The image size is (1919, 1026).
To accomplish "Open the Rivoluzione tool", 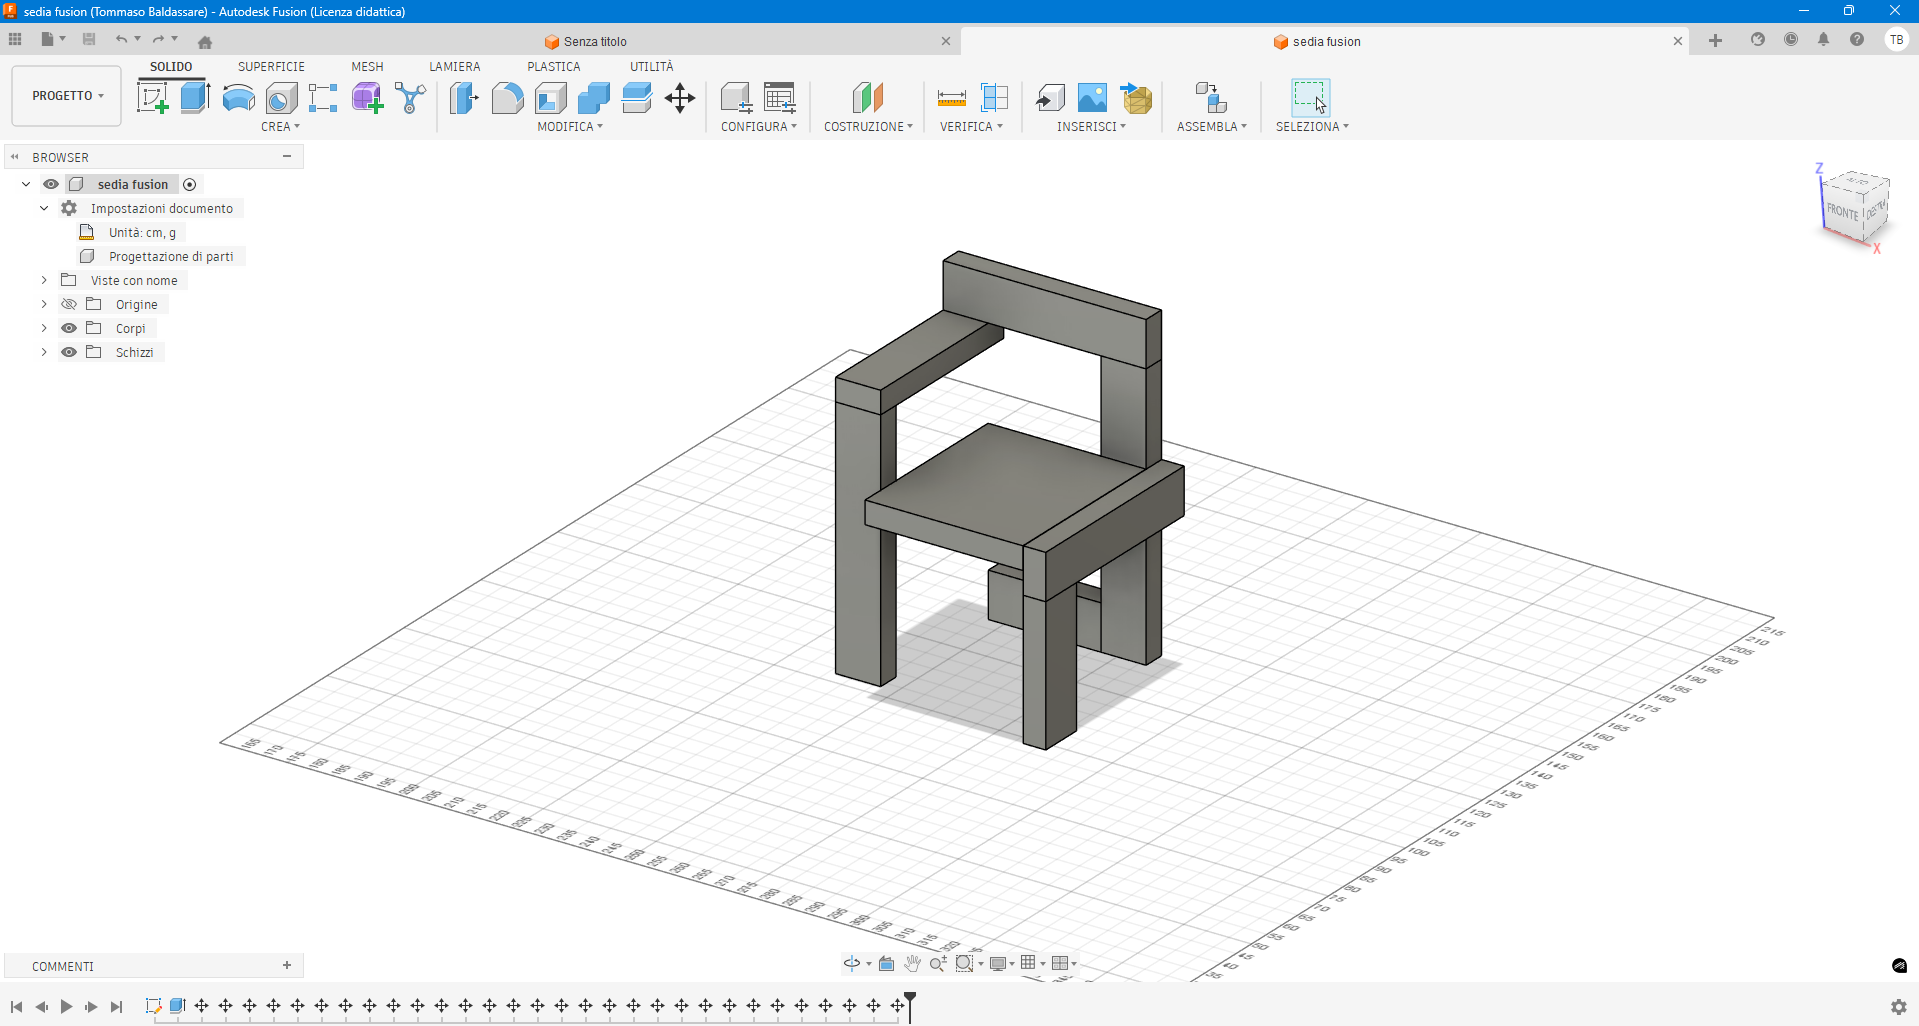I will click(237, 97).
